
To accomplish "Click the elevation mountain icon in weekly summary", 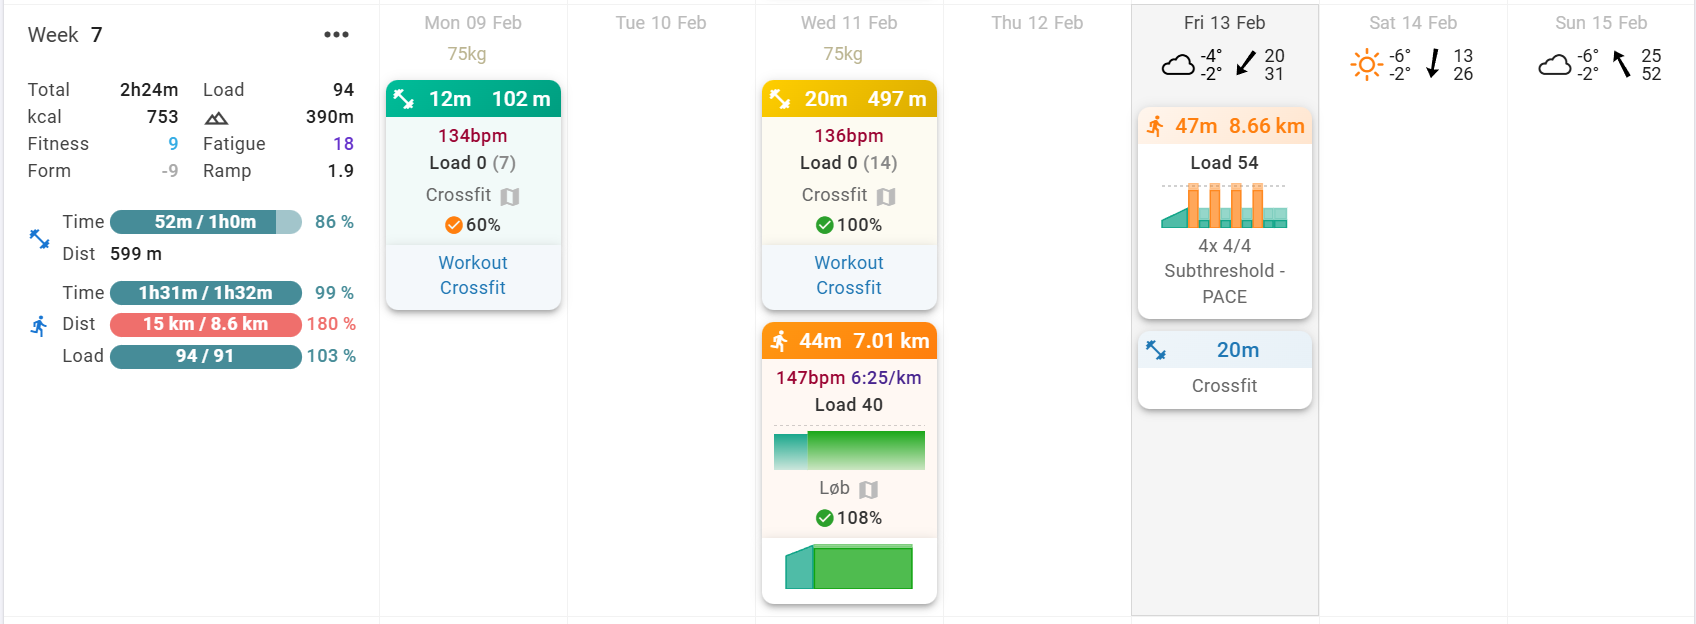I will point(216,118).
